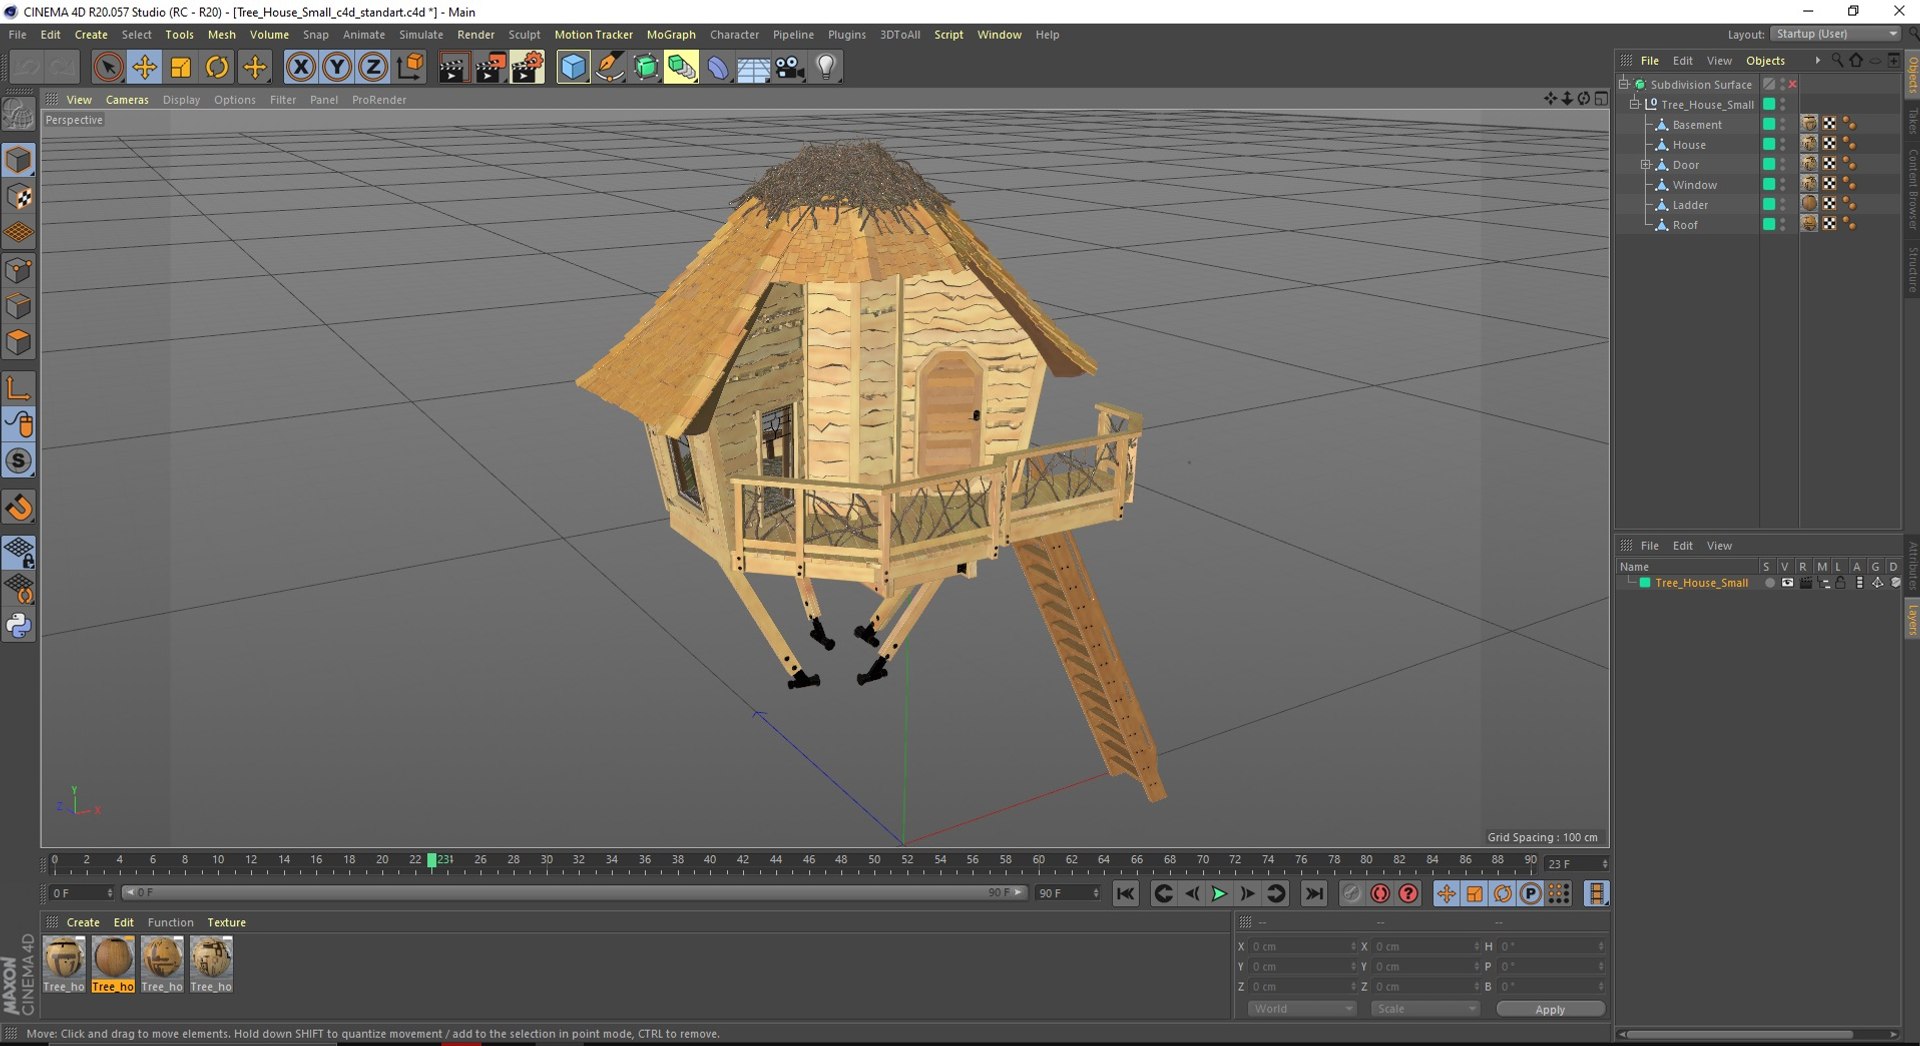Screen dimensions: 1920x1046
Task: Click the Make Editable icon
Action: (x=19, y=116)
